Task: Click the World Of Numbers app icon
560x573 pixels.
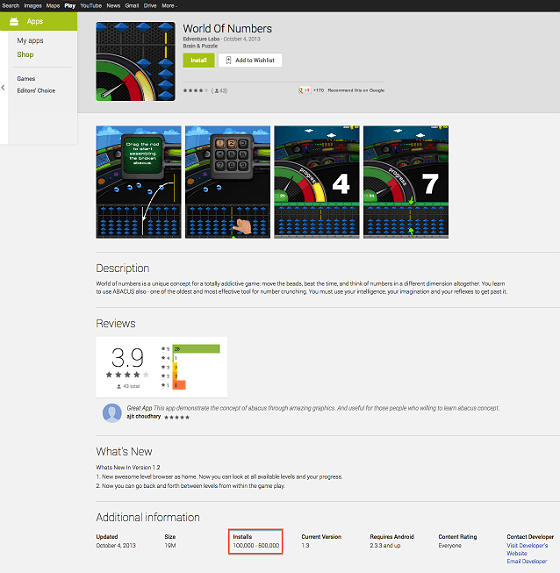Action: [x=136, y=61]
